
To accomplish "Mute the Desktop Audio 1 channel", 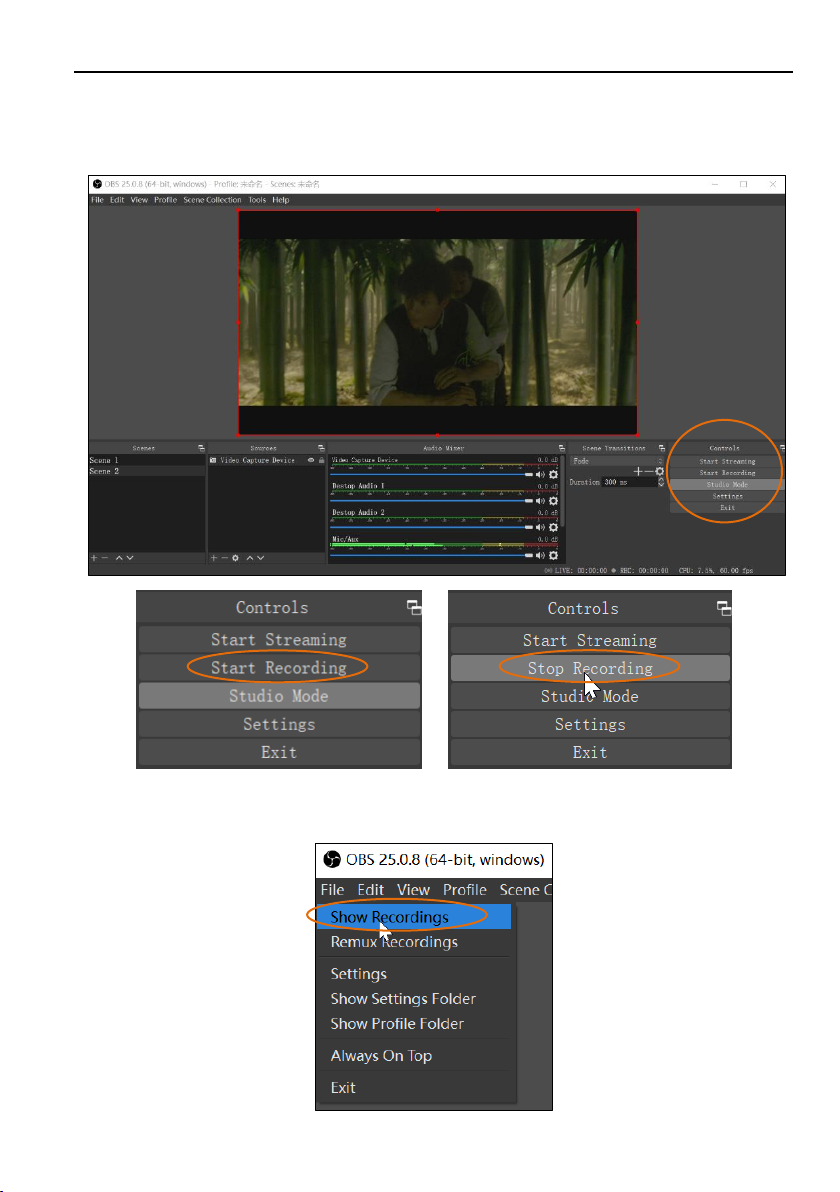I will click(540, 501).
